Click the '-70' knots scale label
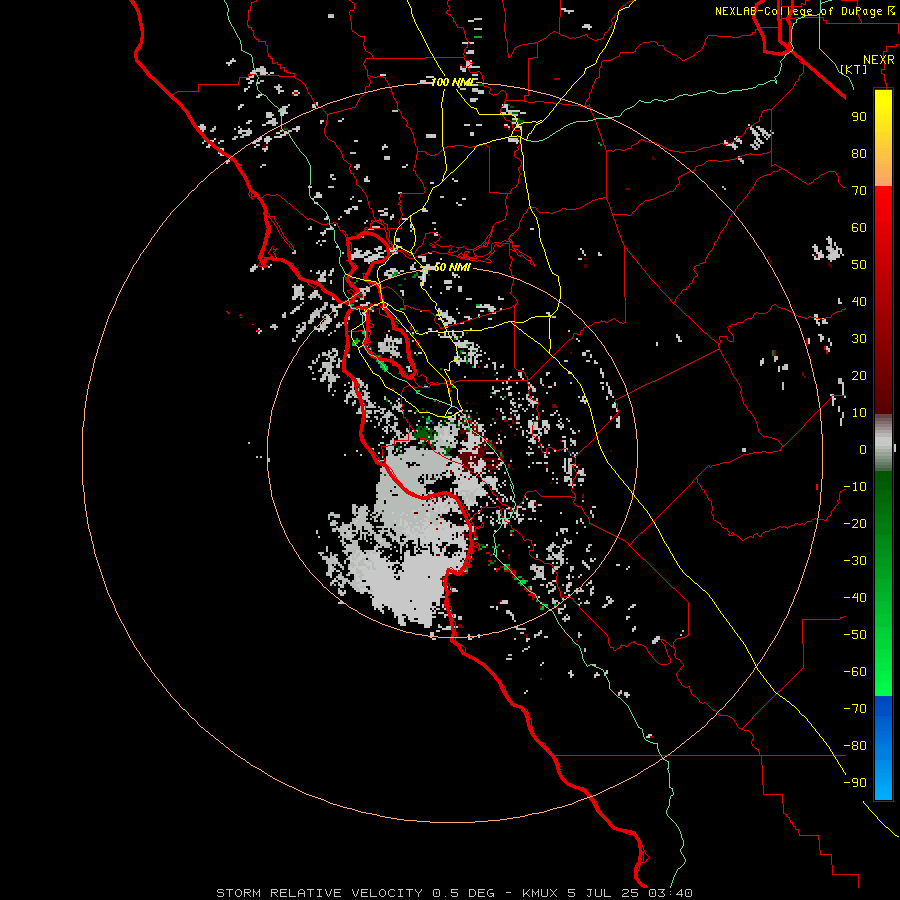Image resolution: width=900 pixels, height=900 pixels. click(855, 709)
